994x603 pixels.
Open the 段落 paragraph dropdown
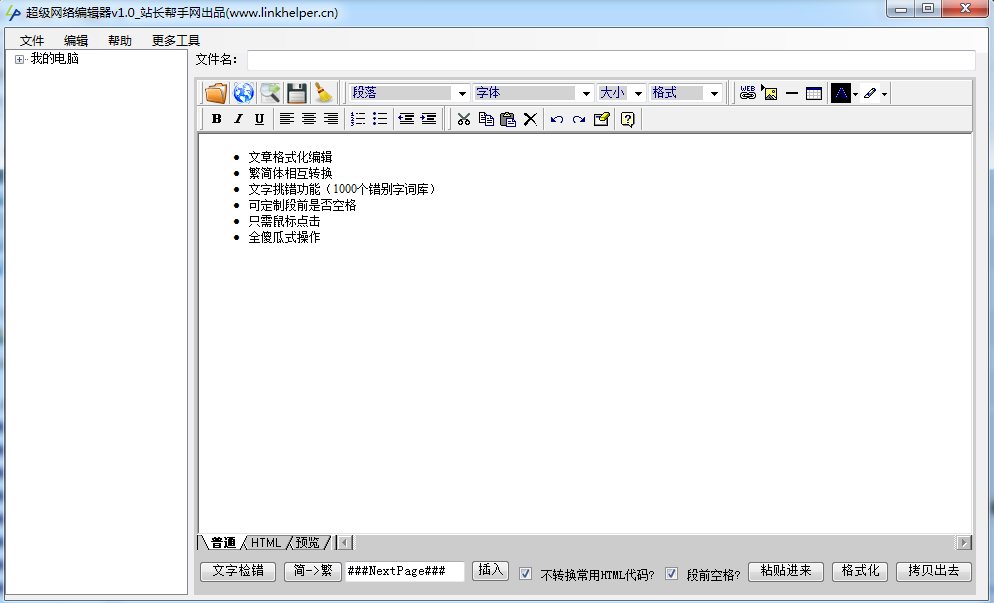410,93
